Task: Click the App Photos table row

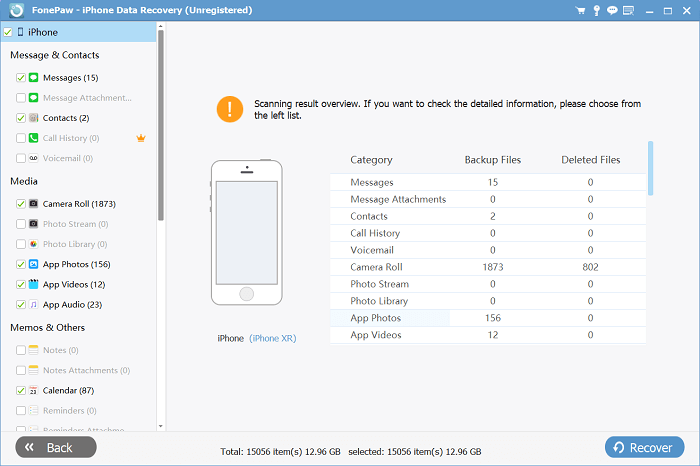Action: pyautogui.click(x=488, y=318)
